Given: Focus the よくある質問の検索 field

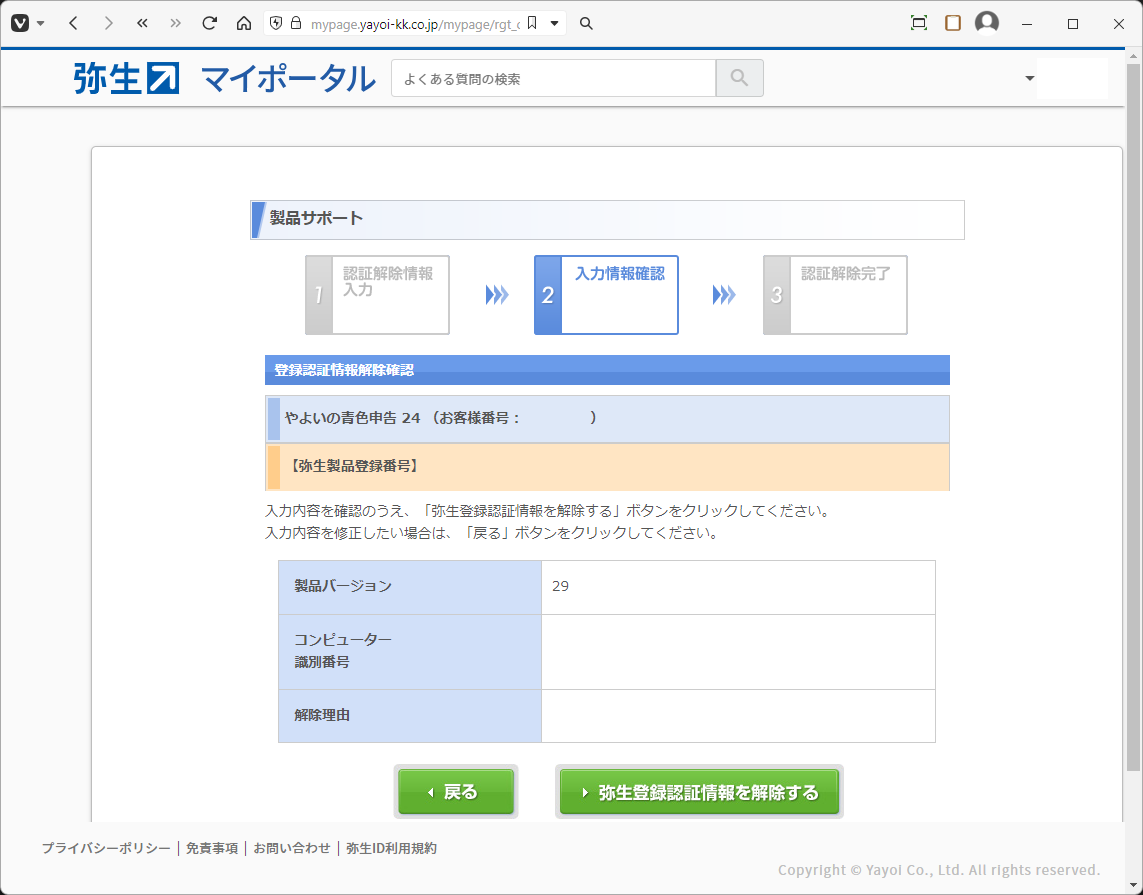Looking at the screenshot, I should [553, 78].
